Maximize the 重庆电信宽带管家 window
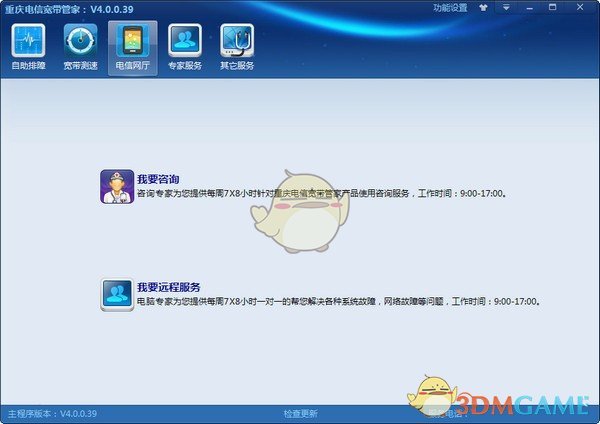This screenshot has height=424, width=600. (x=553, y=7)
